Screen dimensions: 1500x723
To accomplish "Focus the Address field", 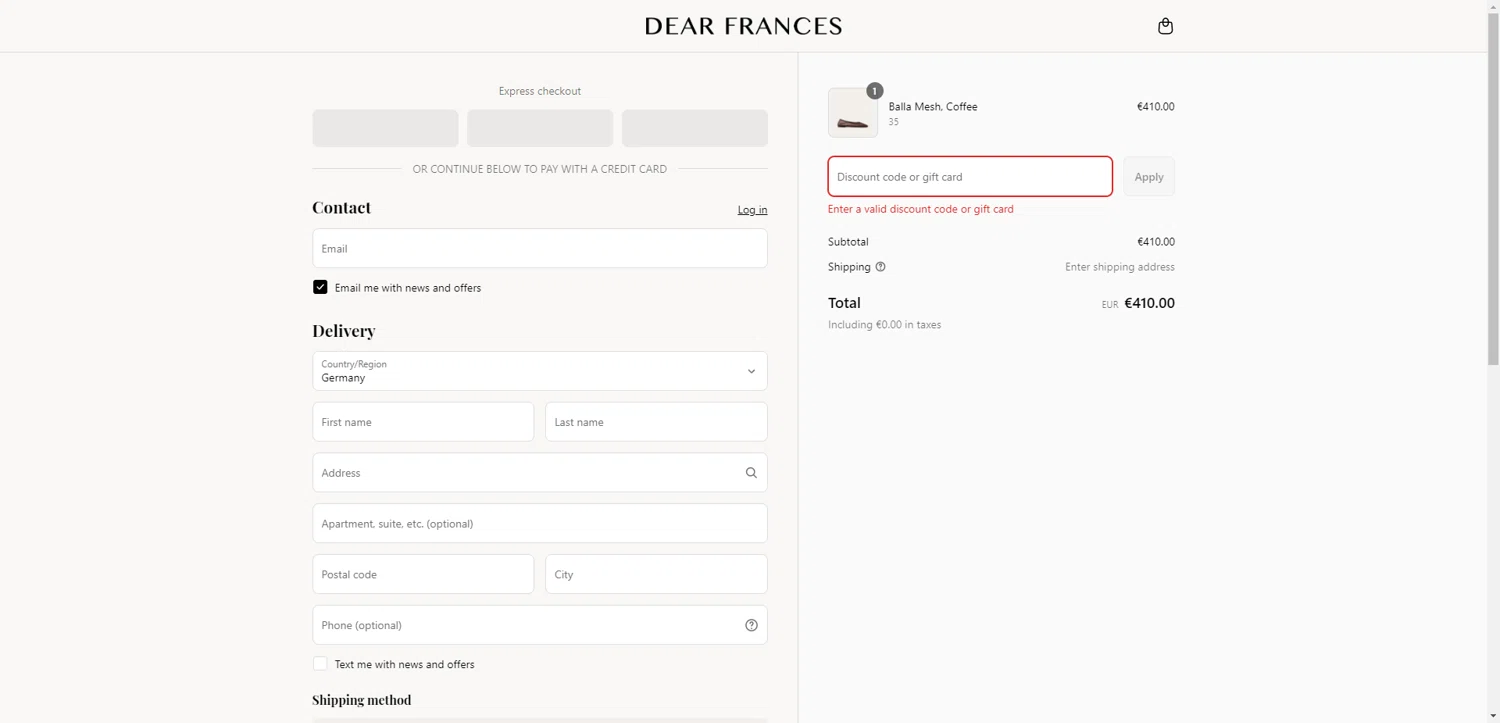I will click(540, 473).
